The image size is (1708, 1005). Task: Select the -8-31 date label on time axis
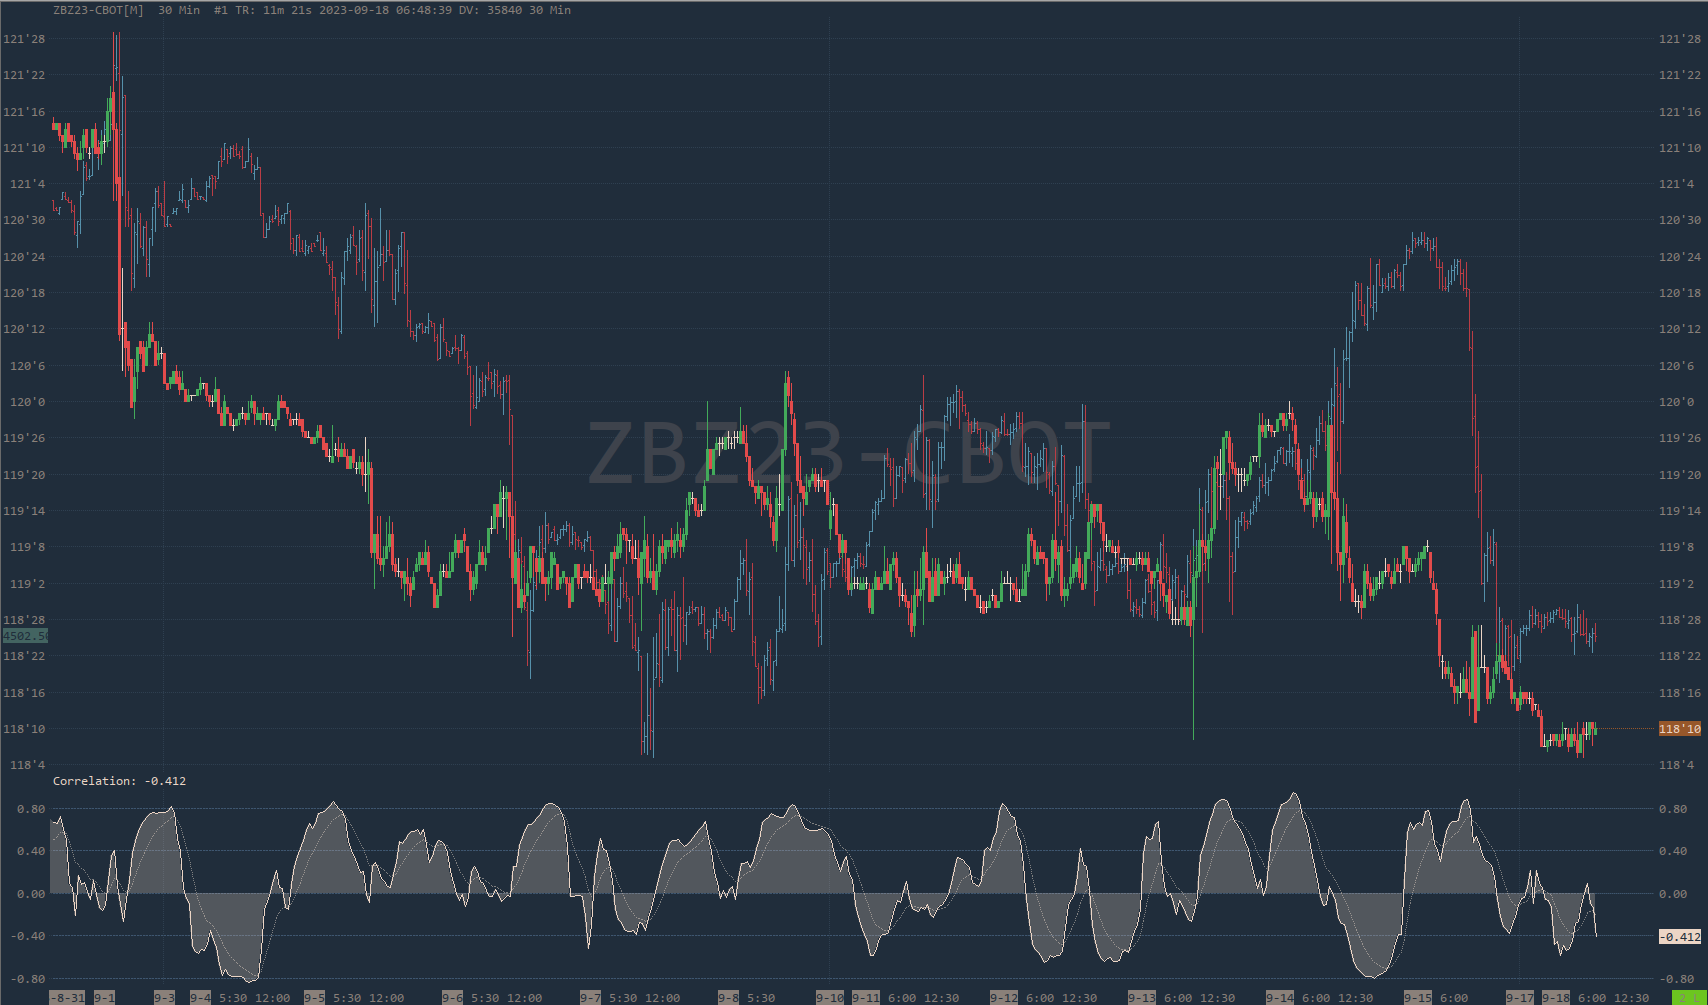click(x=68, y=998)
